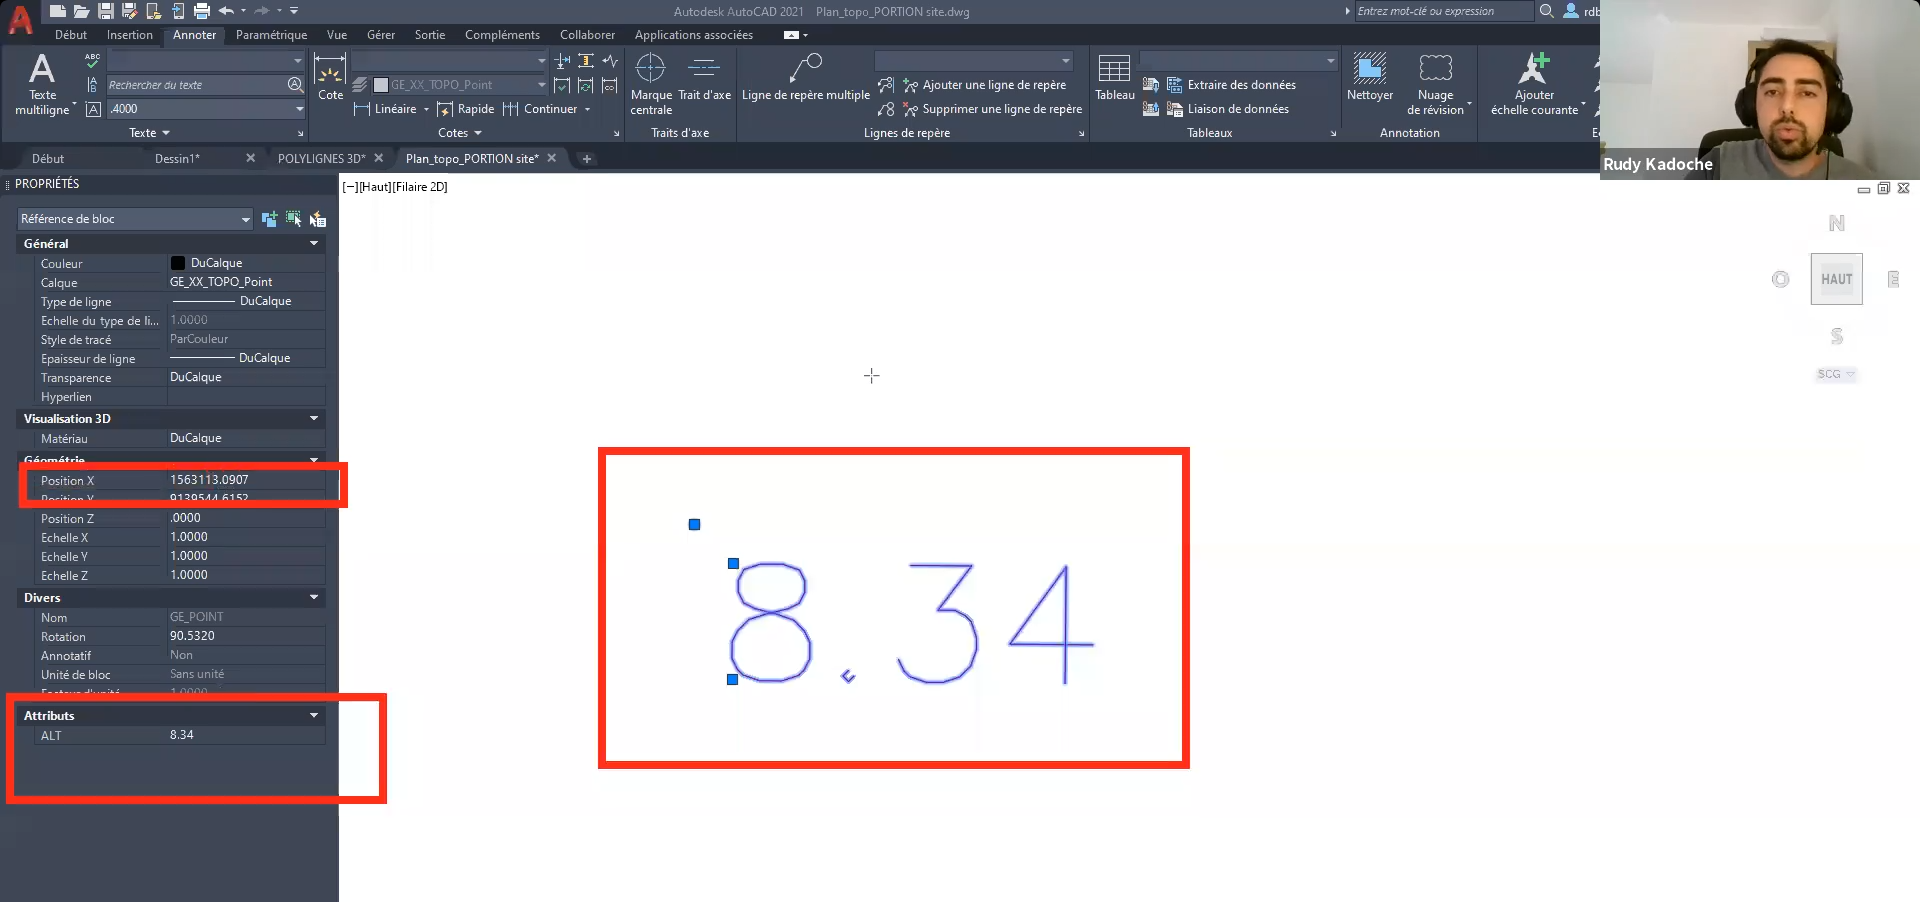Click the Redo arrow icon

click(262, 11)
